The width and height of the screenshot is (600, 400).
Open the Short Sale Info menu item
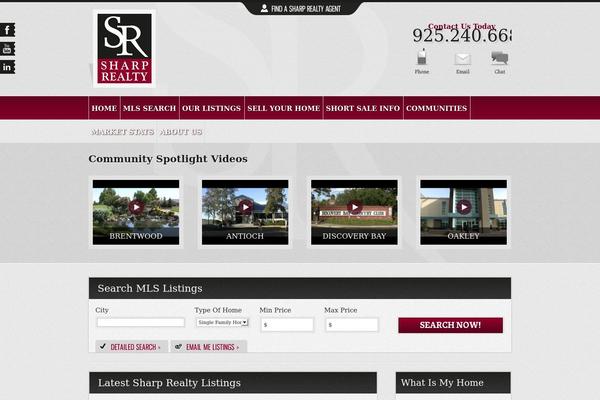tap(363, 108)
